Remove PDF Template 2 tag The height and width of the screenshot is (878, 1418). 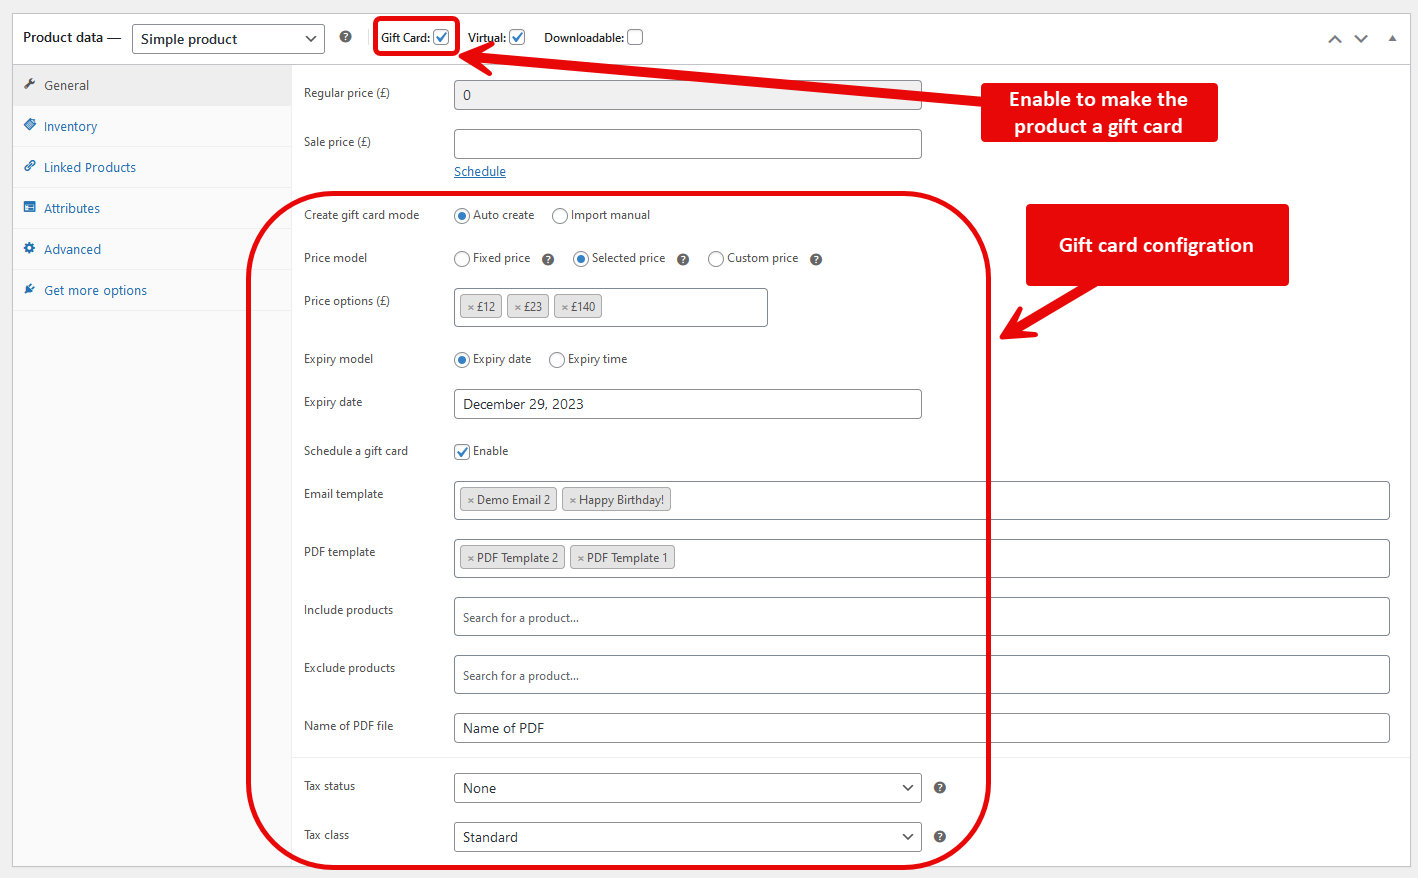point(471,559)
